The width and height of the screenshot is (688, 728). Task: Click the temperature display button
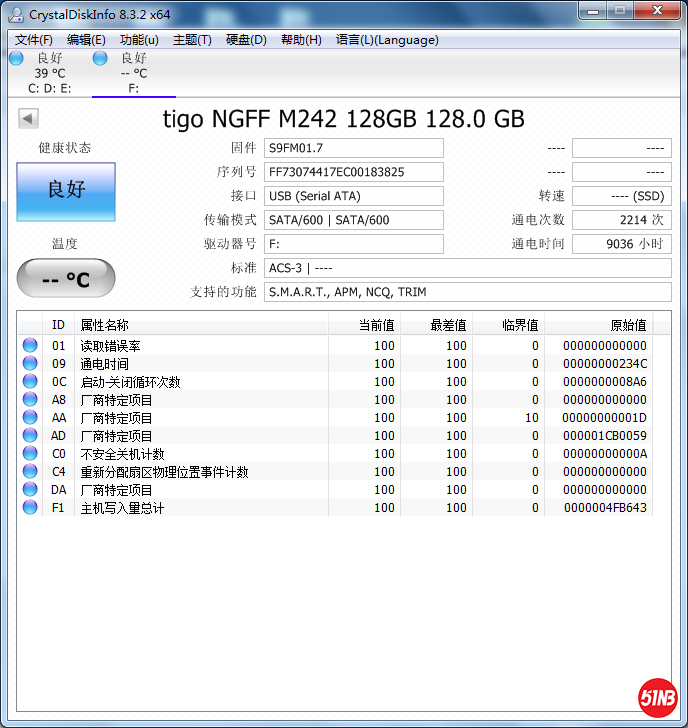click(x=66, y=279)
